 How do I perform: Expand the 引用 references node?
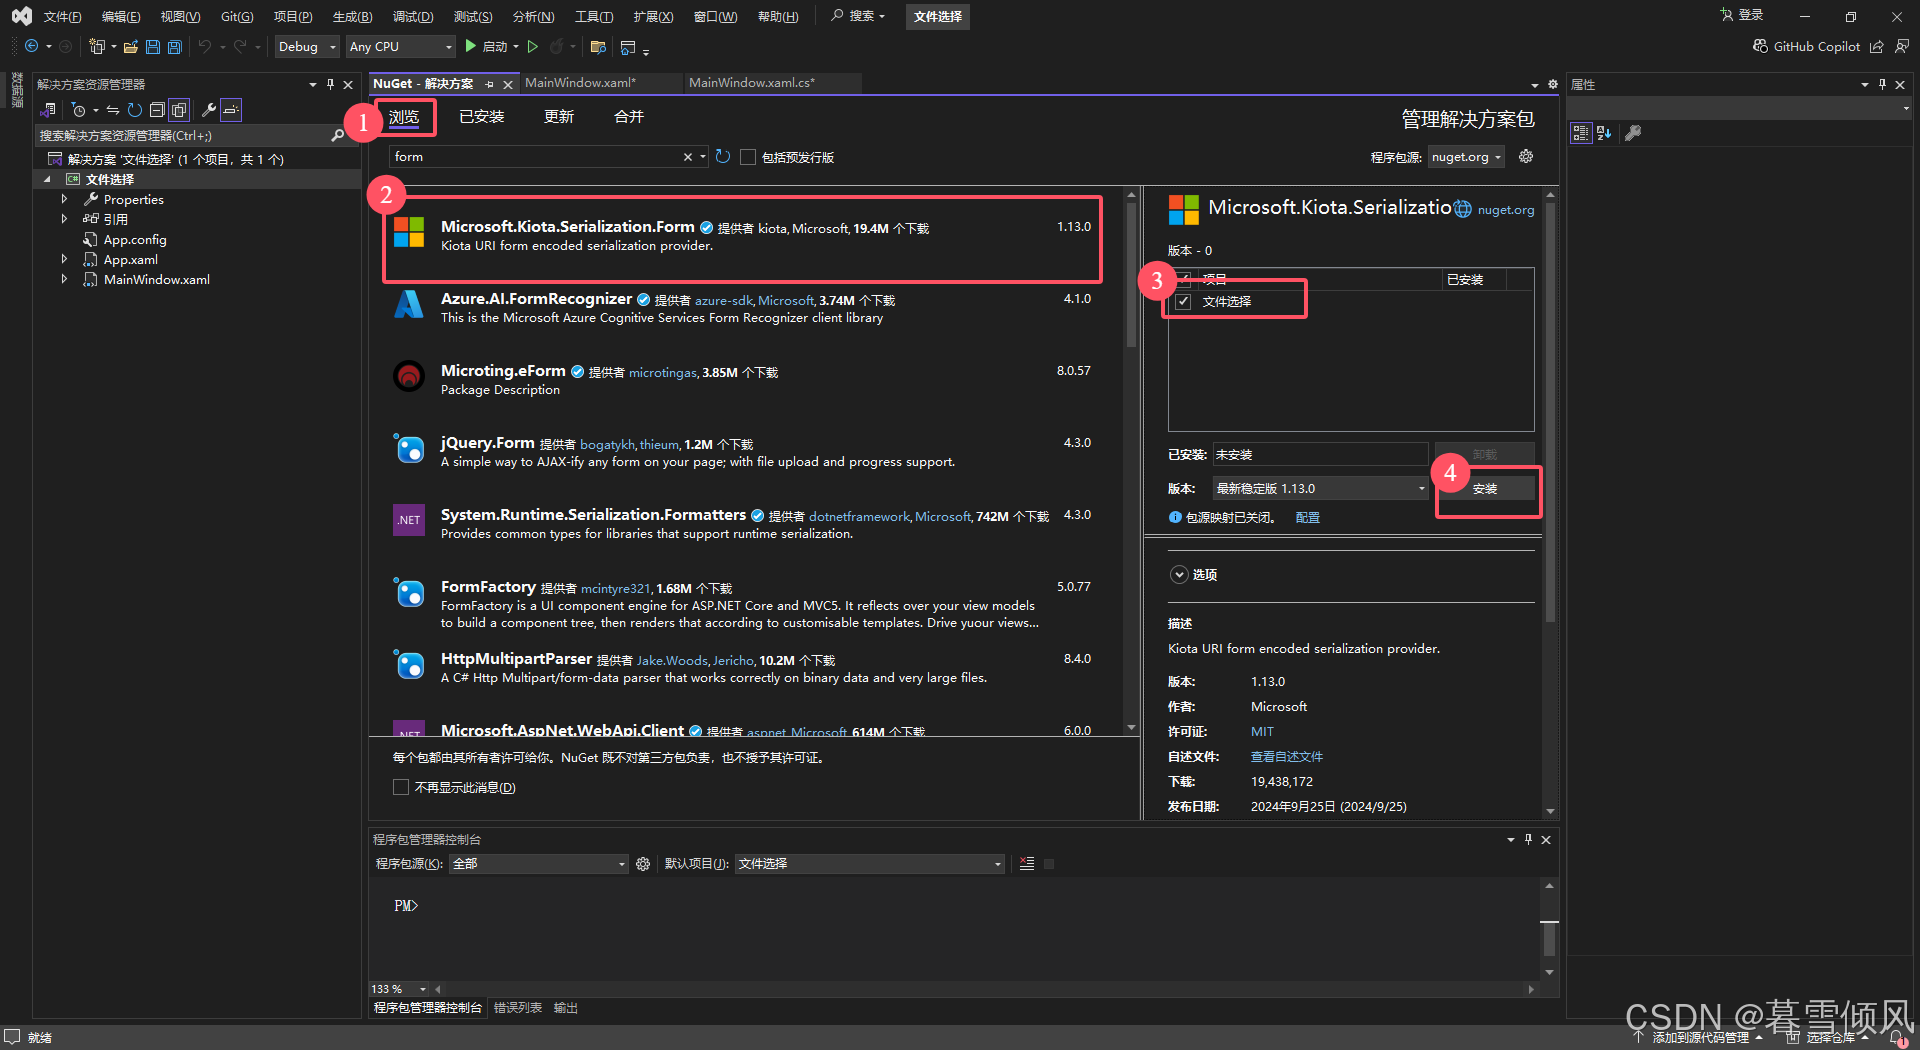pyautogui.click(x=64, y=219)
